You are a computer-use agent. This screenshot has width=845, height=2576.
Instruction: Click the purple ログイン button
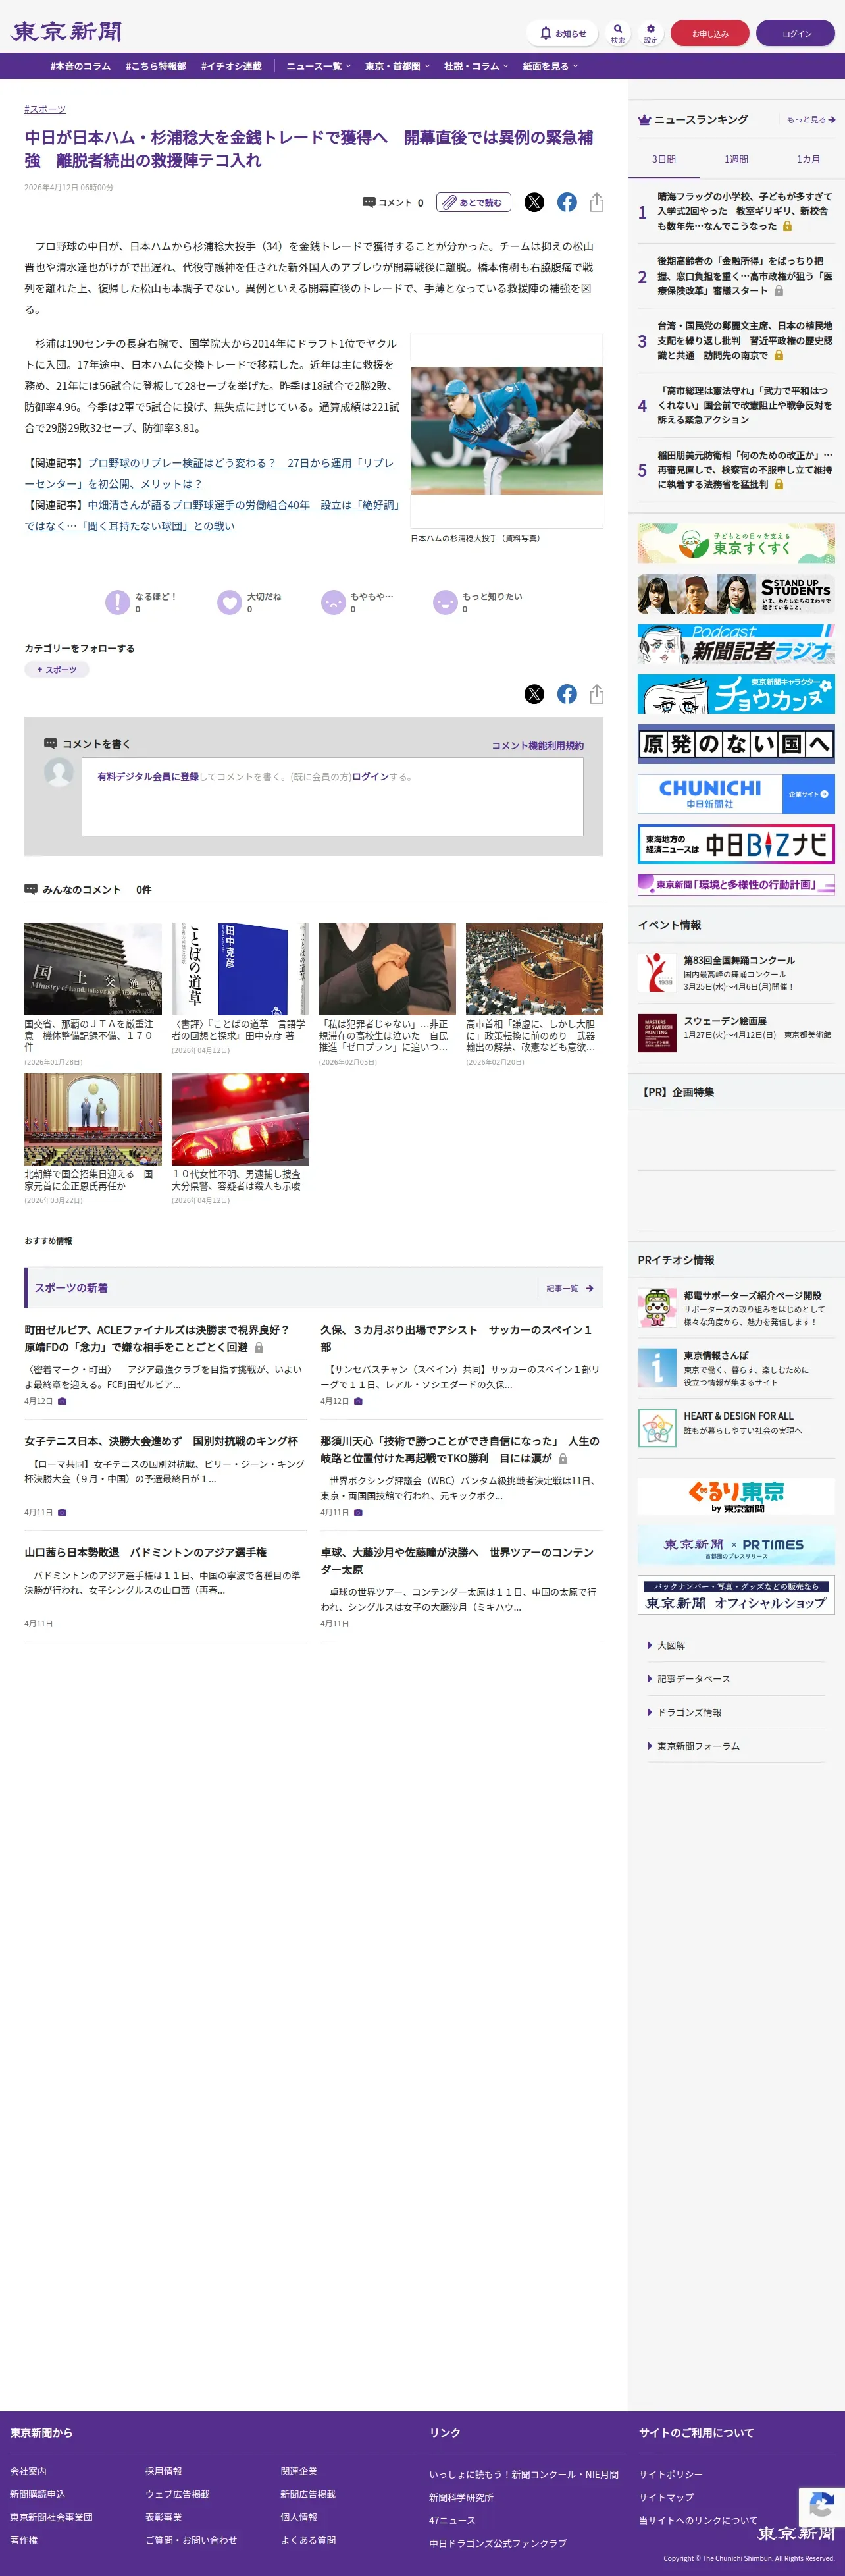[x=796, y=33]
